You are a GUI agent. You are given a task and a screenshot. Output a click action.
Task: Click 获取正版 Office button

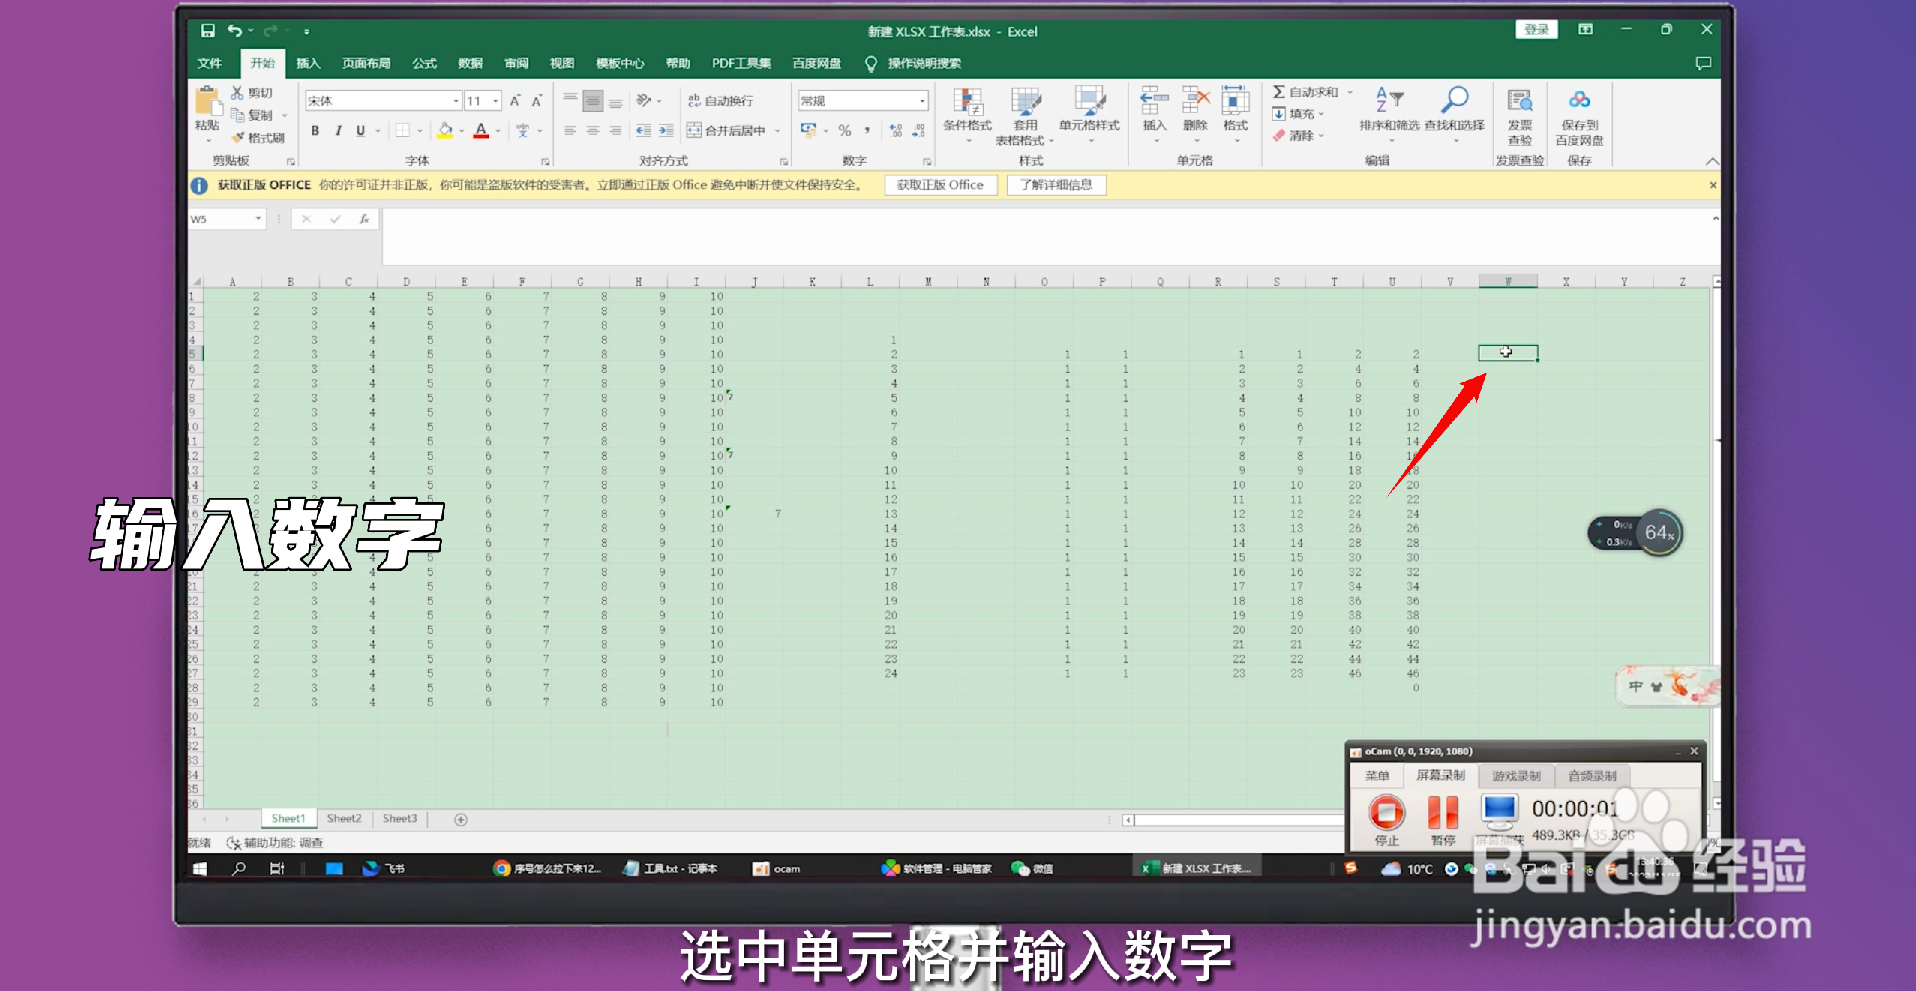coord(939,184)
